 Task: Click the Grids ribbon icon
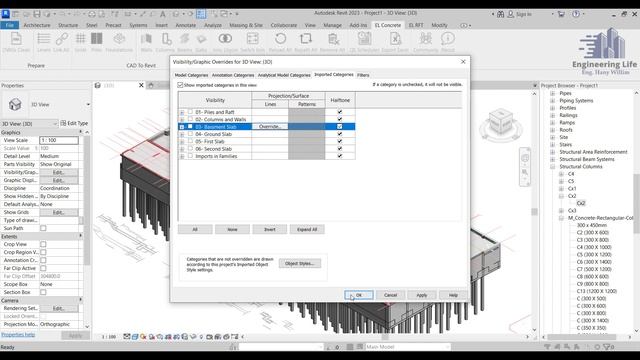(x=80, y=39)
